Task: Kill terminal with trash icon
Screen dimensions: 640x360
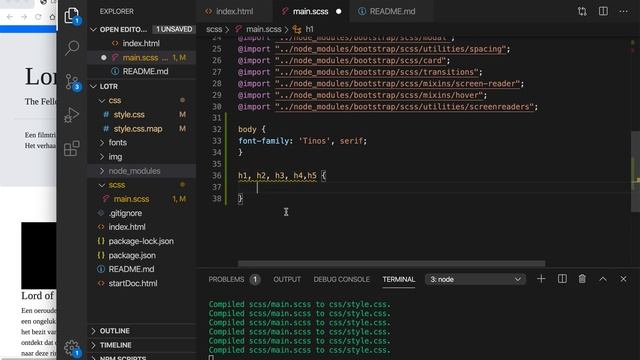Action: pos(582,279)
